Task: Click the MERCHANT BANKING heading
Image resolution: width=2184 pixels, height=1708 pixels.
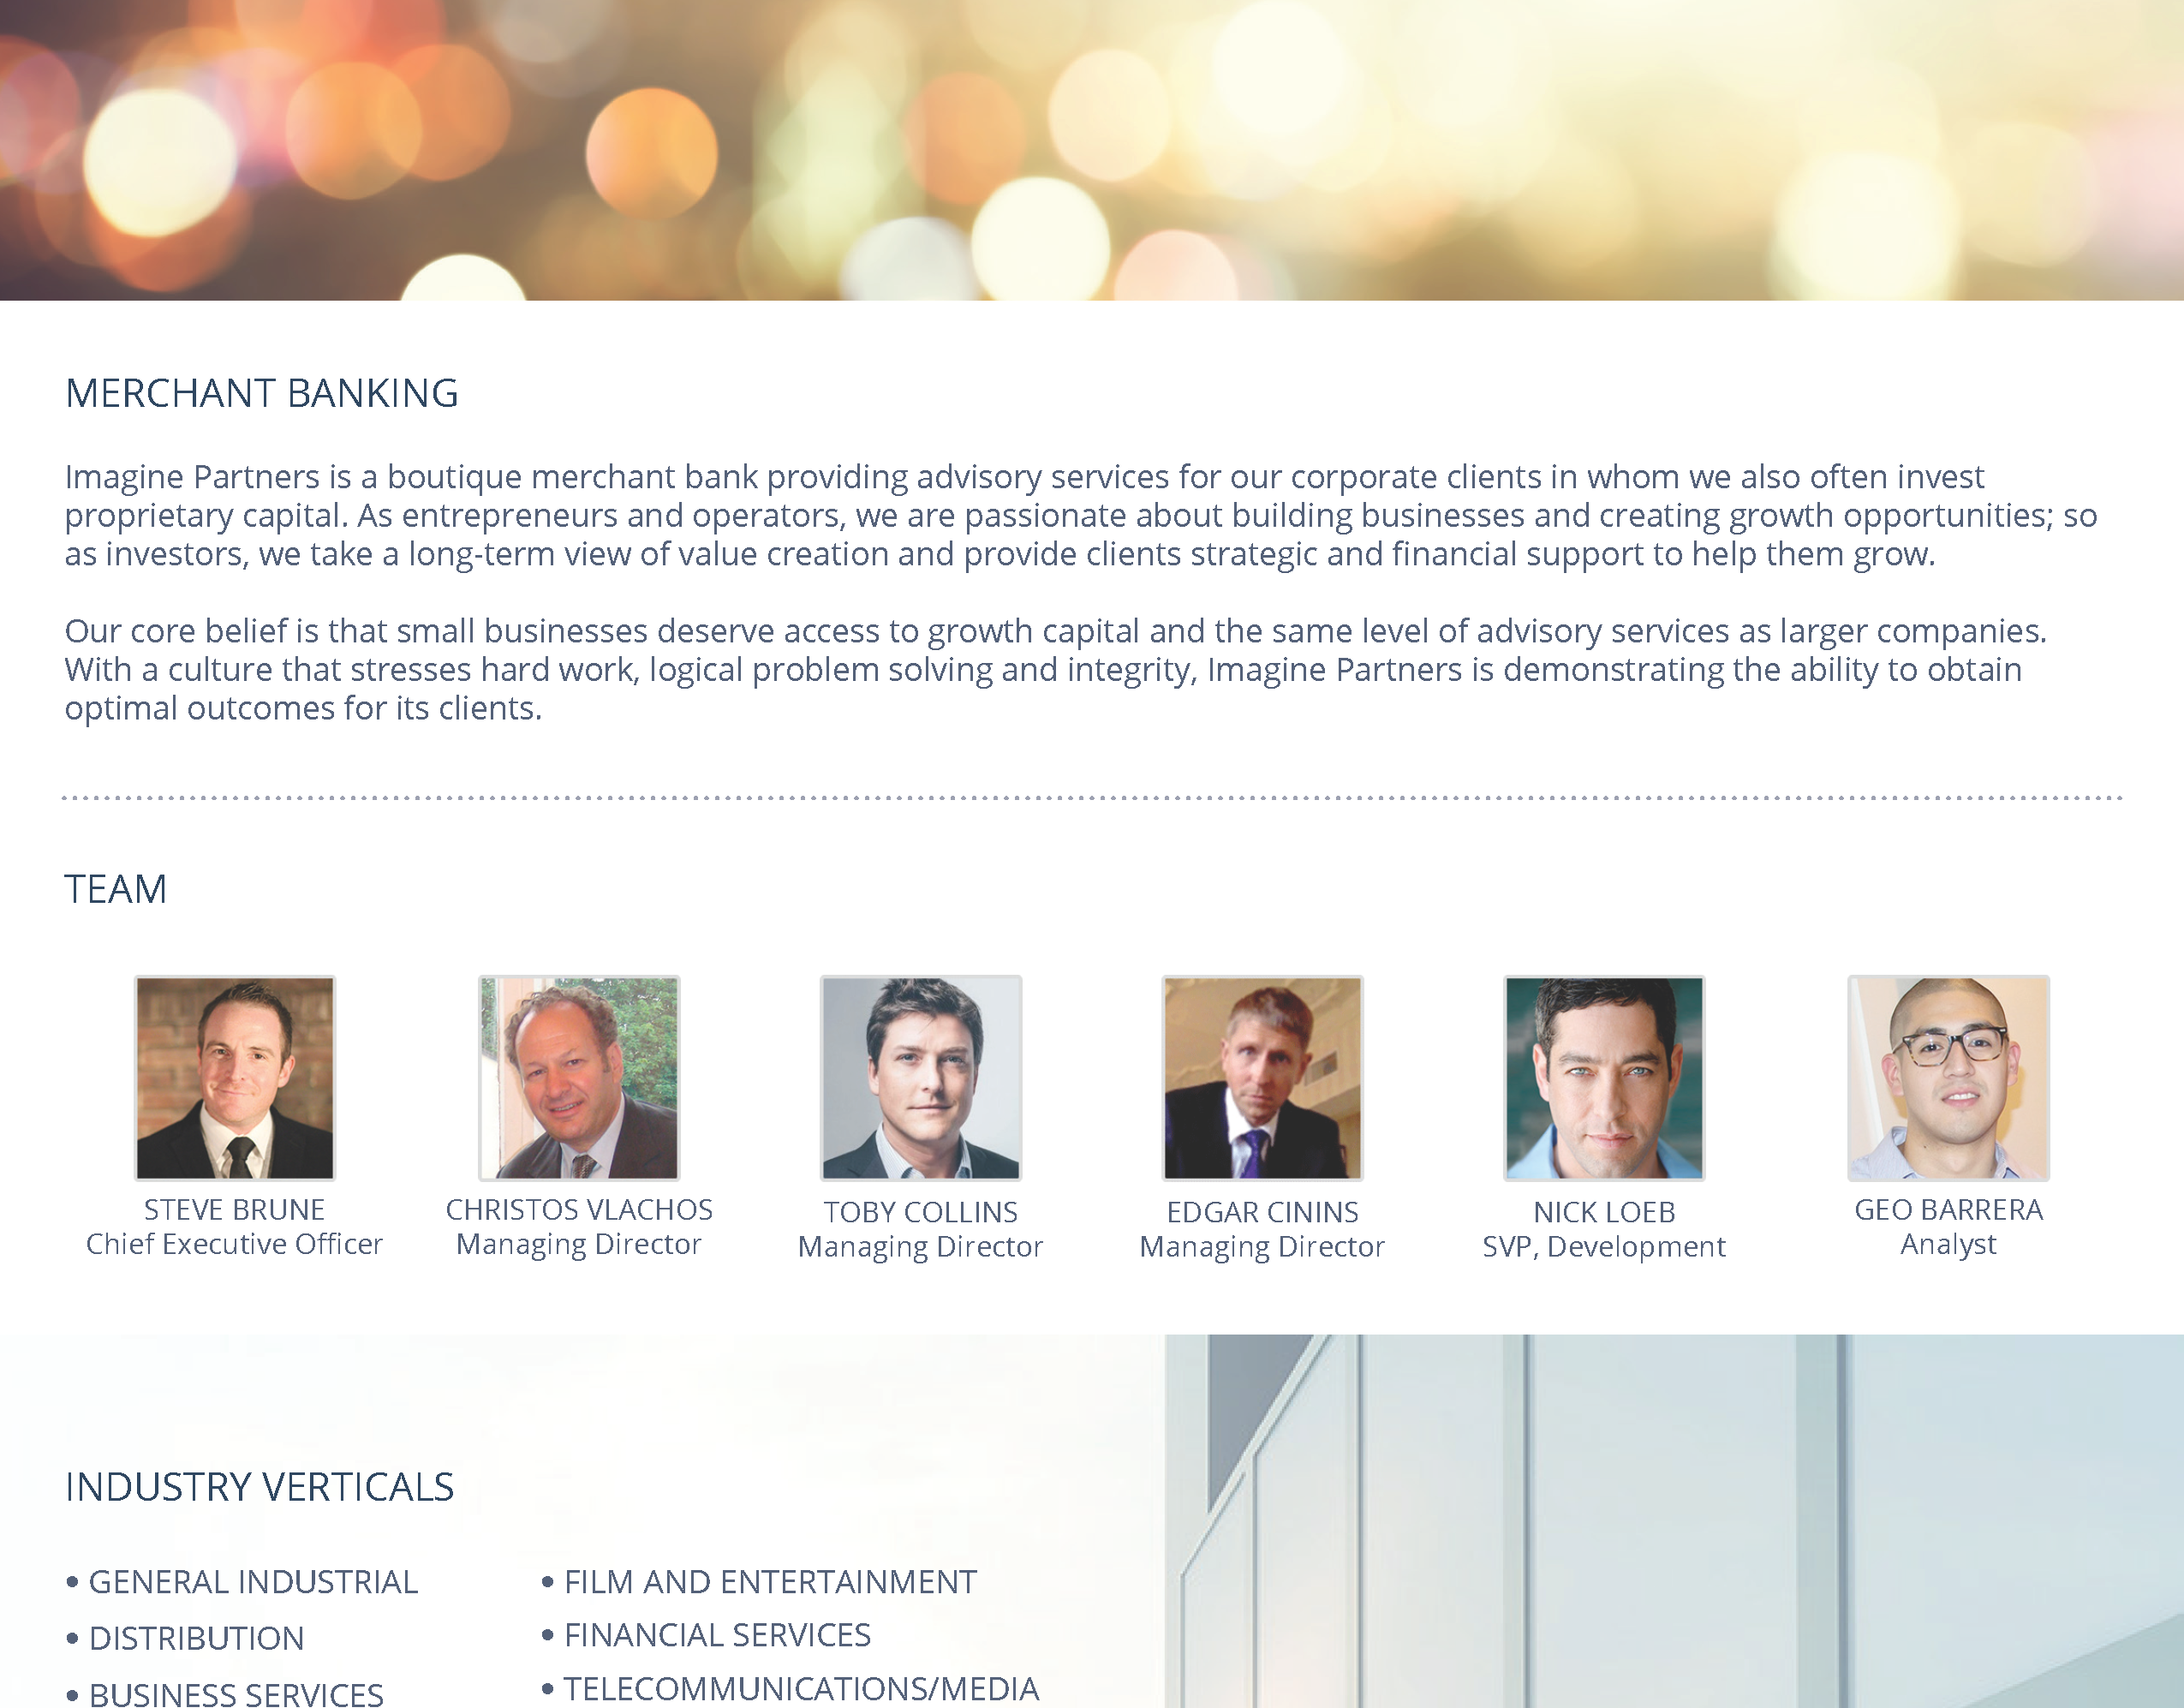Action: [262, 394]
